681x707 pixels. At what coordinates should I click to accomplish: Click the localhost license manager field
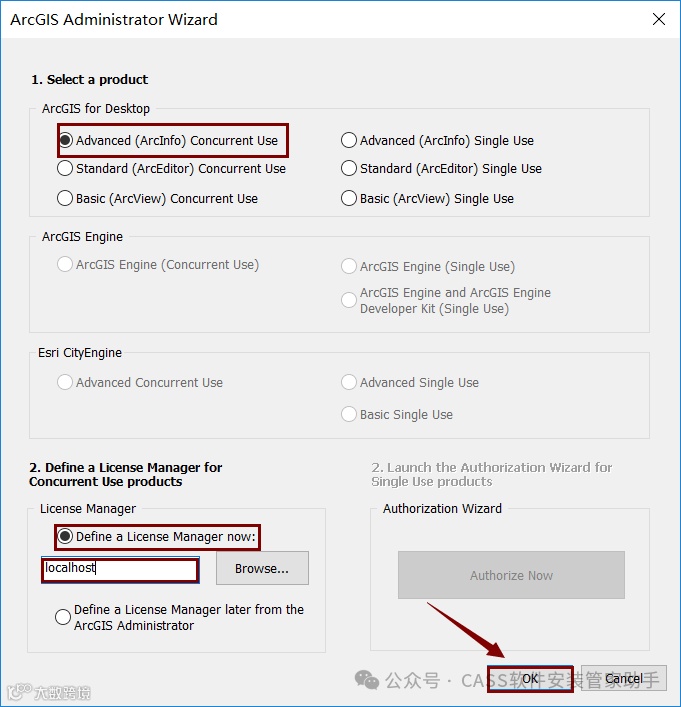pyautogui.click(x=120, y=569)
